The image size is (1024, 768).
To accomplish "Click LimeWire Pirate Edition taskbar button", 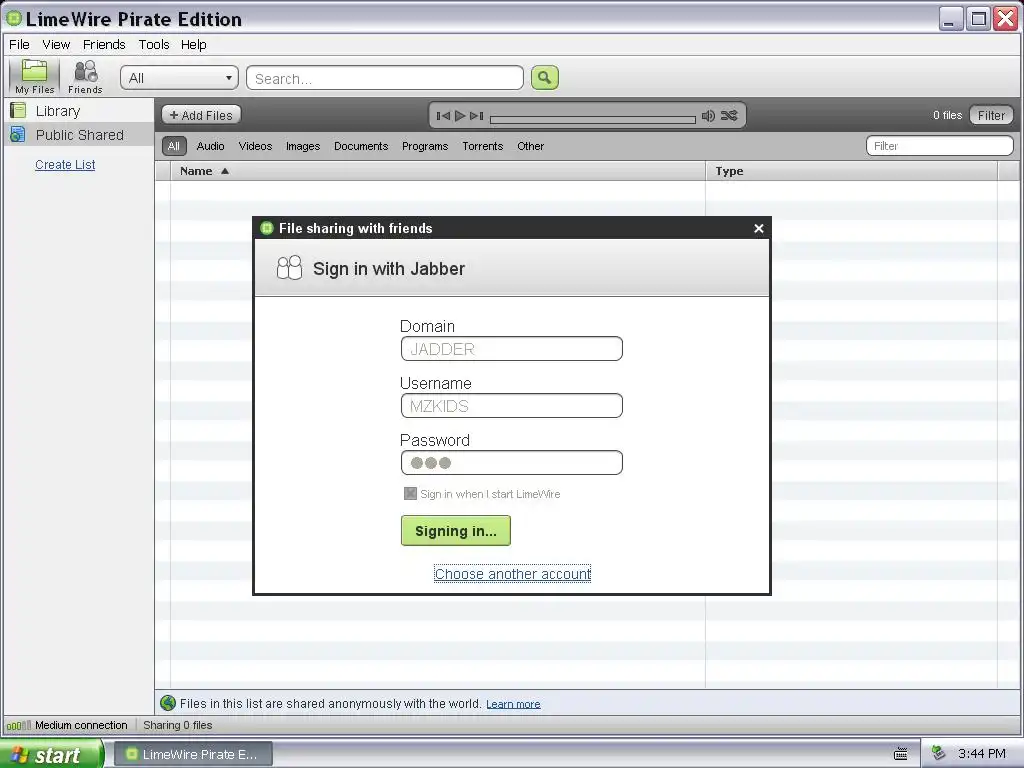I will 193,754.
